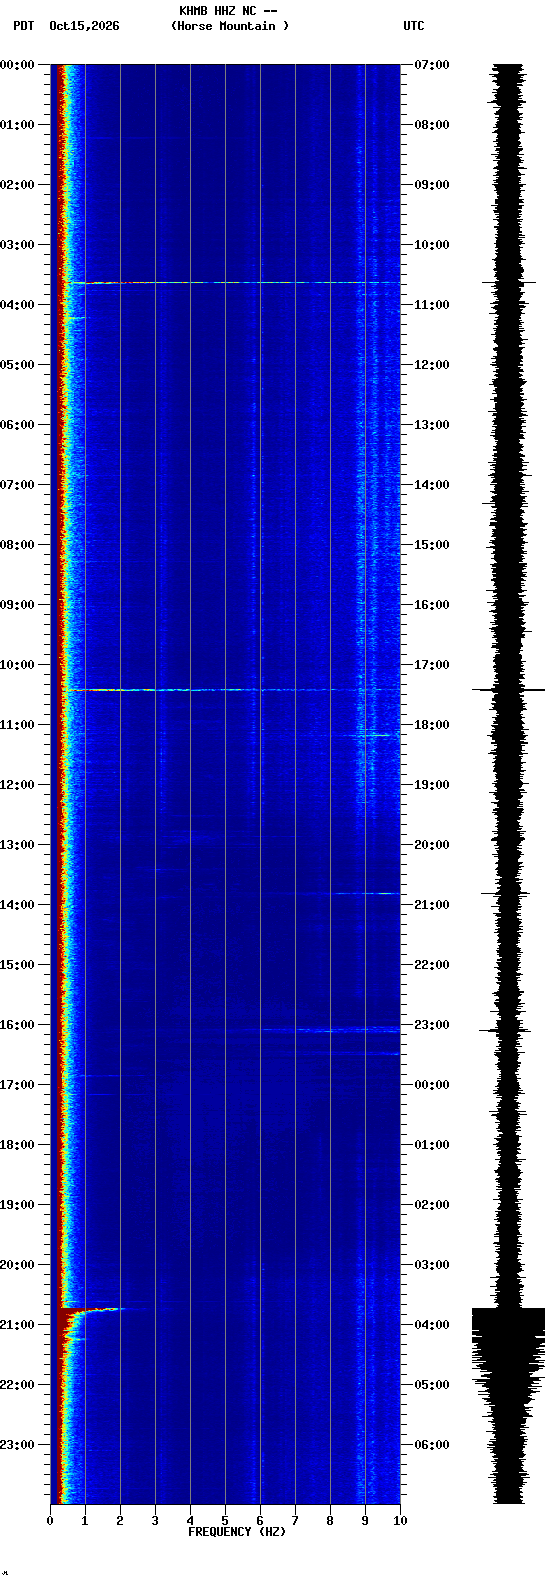The image size is (552, 1584).
Task: Pick the 02:00 UTC axis label
Action: (432, 1205)
